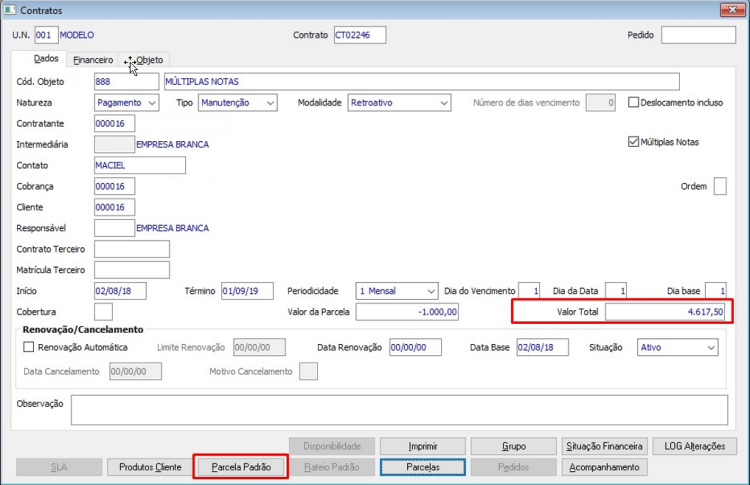The width and height of the screenshot is (750, 485).
Task: Switch to the Financeiro tab
Action: click(93, 60)
